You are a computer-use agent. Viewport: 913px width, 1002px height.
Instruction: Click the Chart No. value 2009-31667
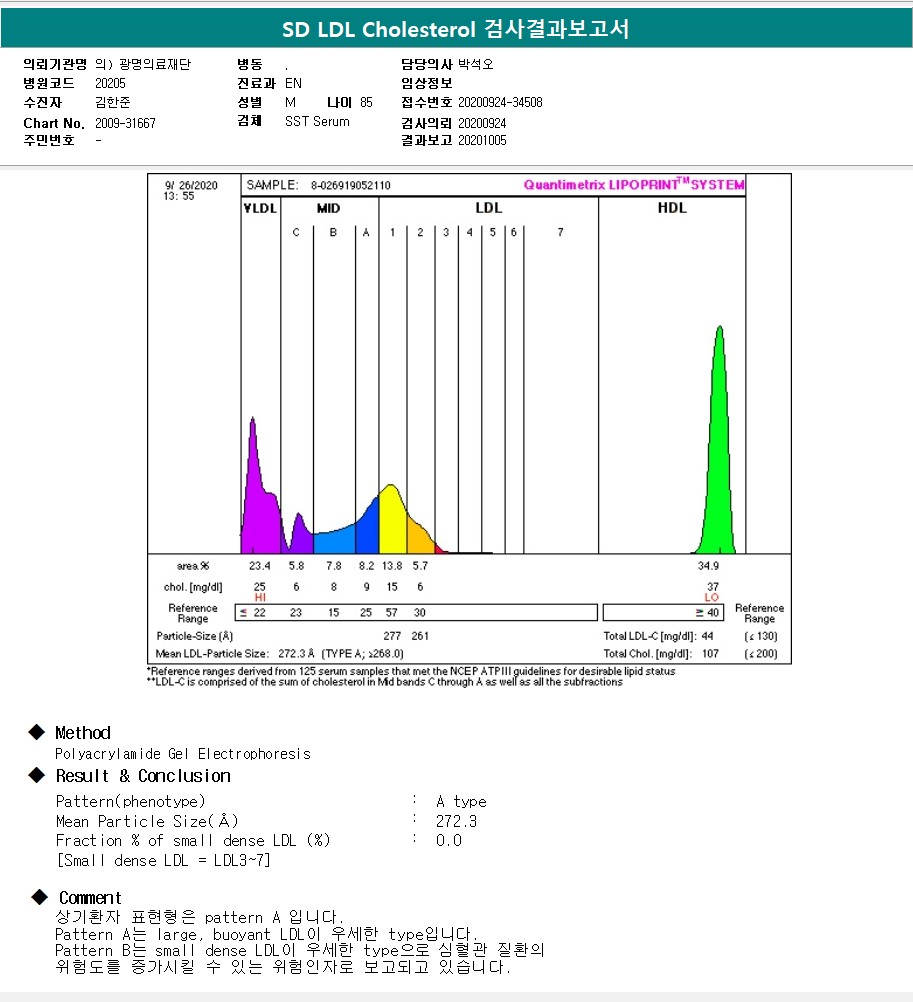point(125,123)
